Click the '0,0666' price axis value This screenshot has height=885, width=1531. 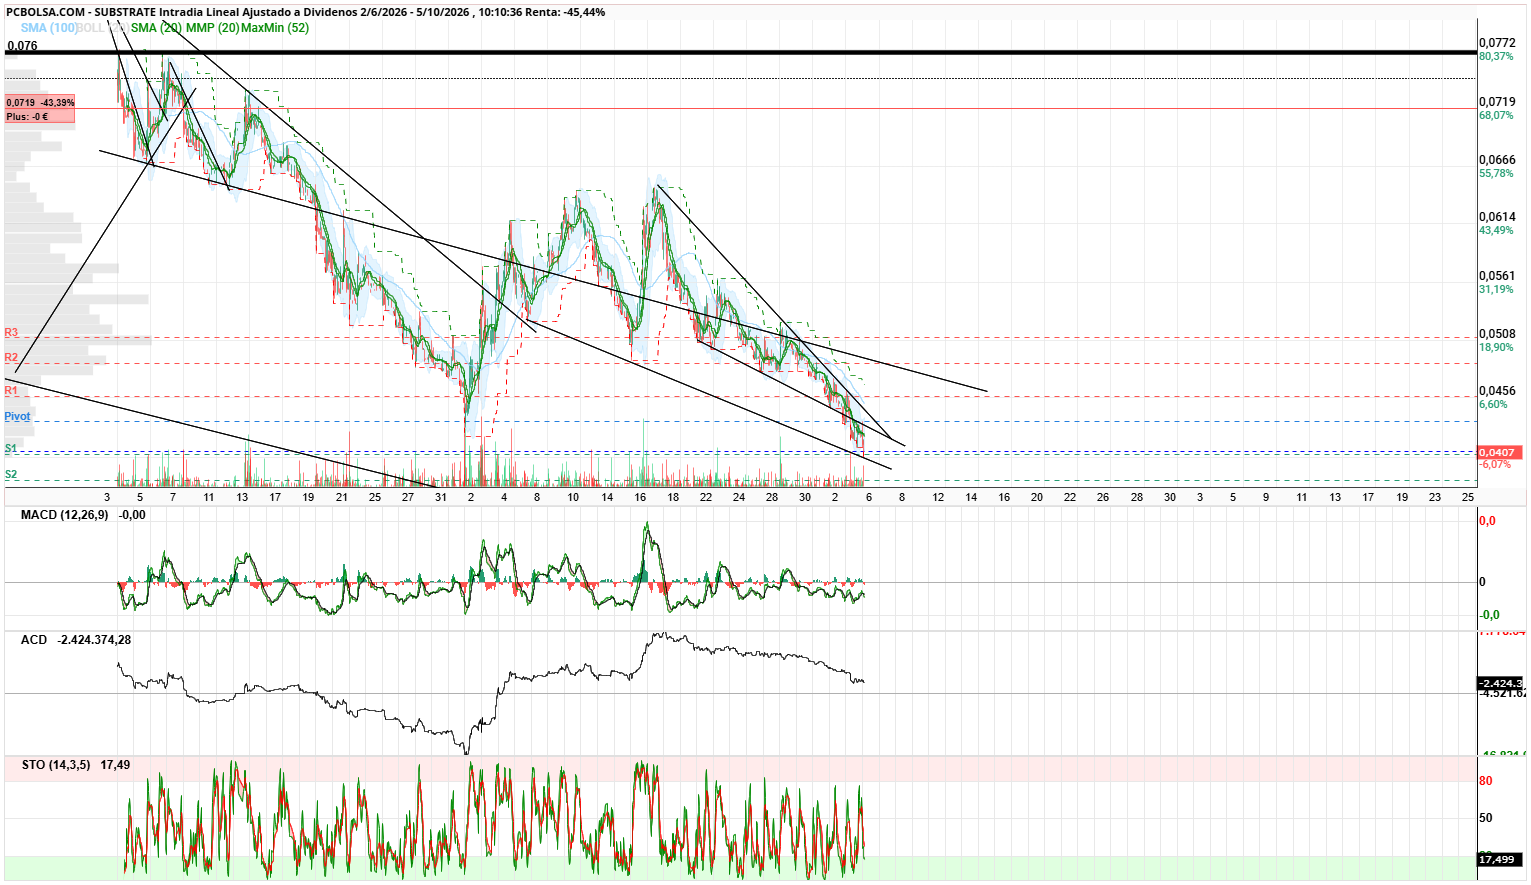tap(1497, 160)
